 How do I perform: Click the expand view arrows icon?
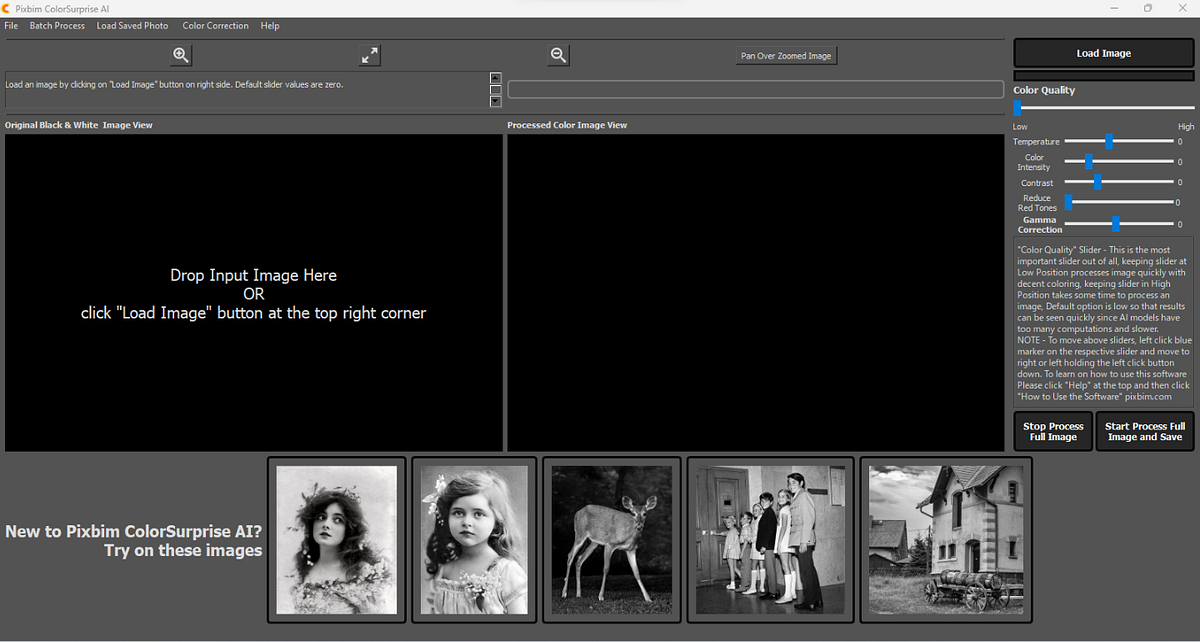click(369, 55)
